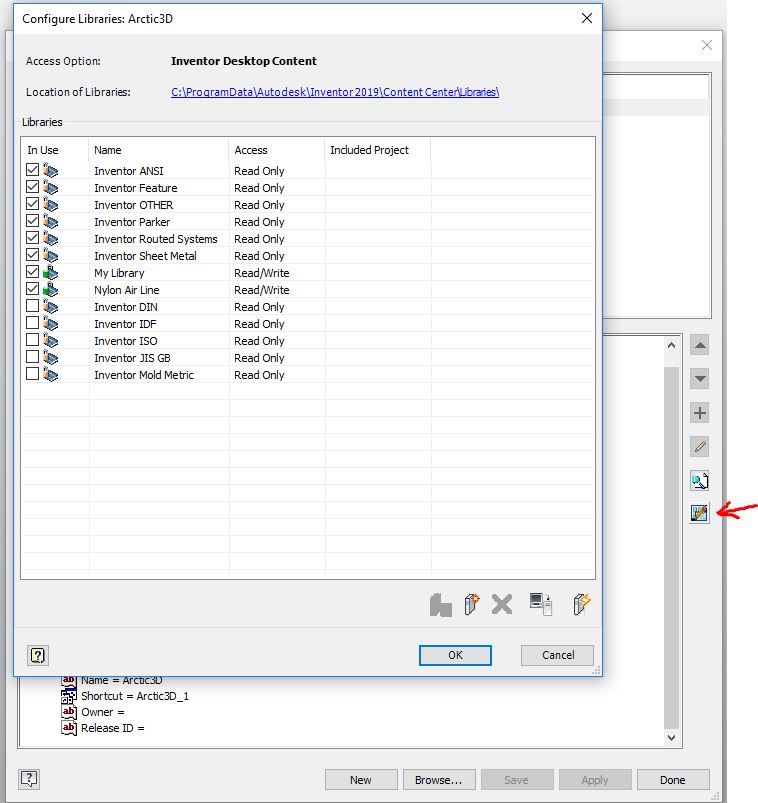Click the Check for duplicate files icon
The width and height of the screenshot is (758, 803).
point(700,480)
